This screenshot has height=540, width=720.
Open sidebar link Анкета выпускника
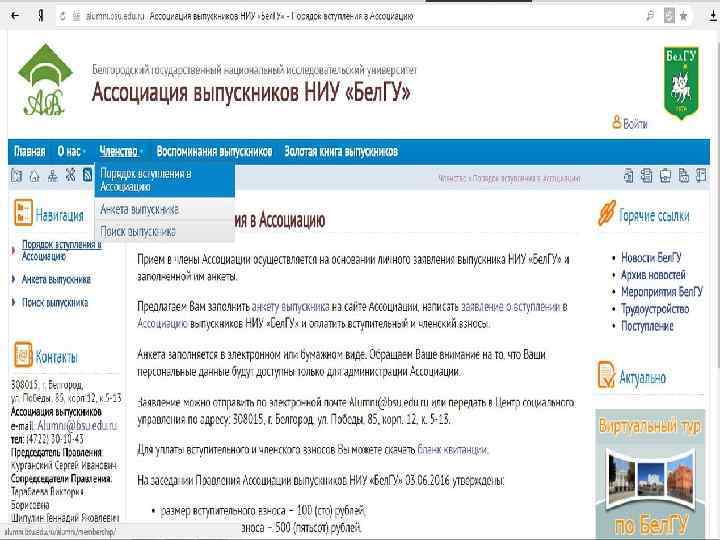coord(56,279)
